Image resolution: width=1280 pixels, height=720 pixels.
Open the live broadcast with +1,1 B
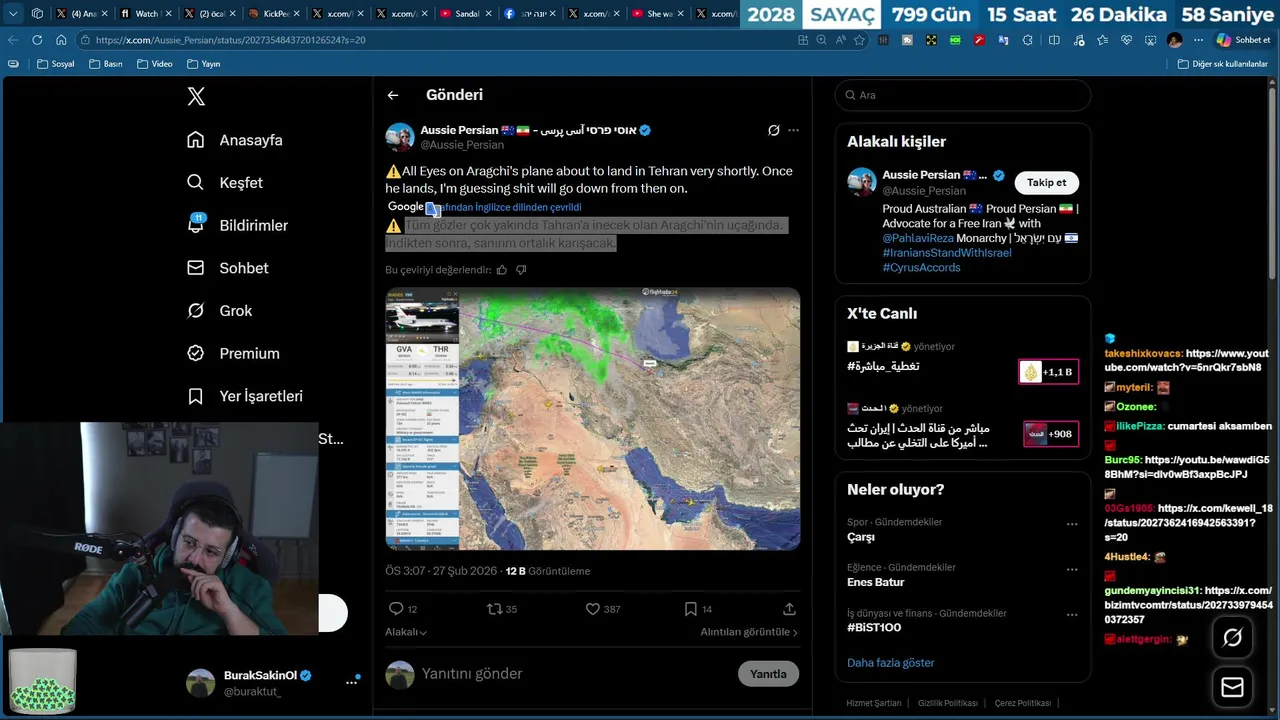click(1048, 372)
